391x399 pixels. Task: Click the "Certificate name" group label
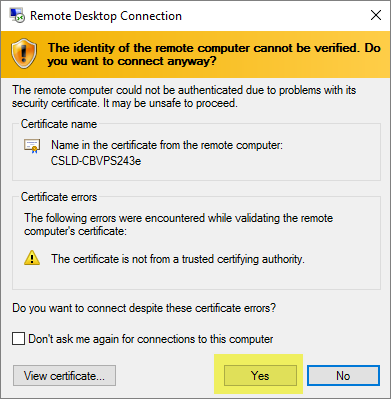pyautogui.click(x=59, y=124)
